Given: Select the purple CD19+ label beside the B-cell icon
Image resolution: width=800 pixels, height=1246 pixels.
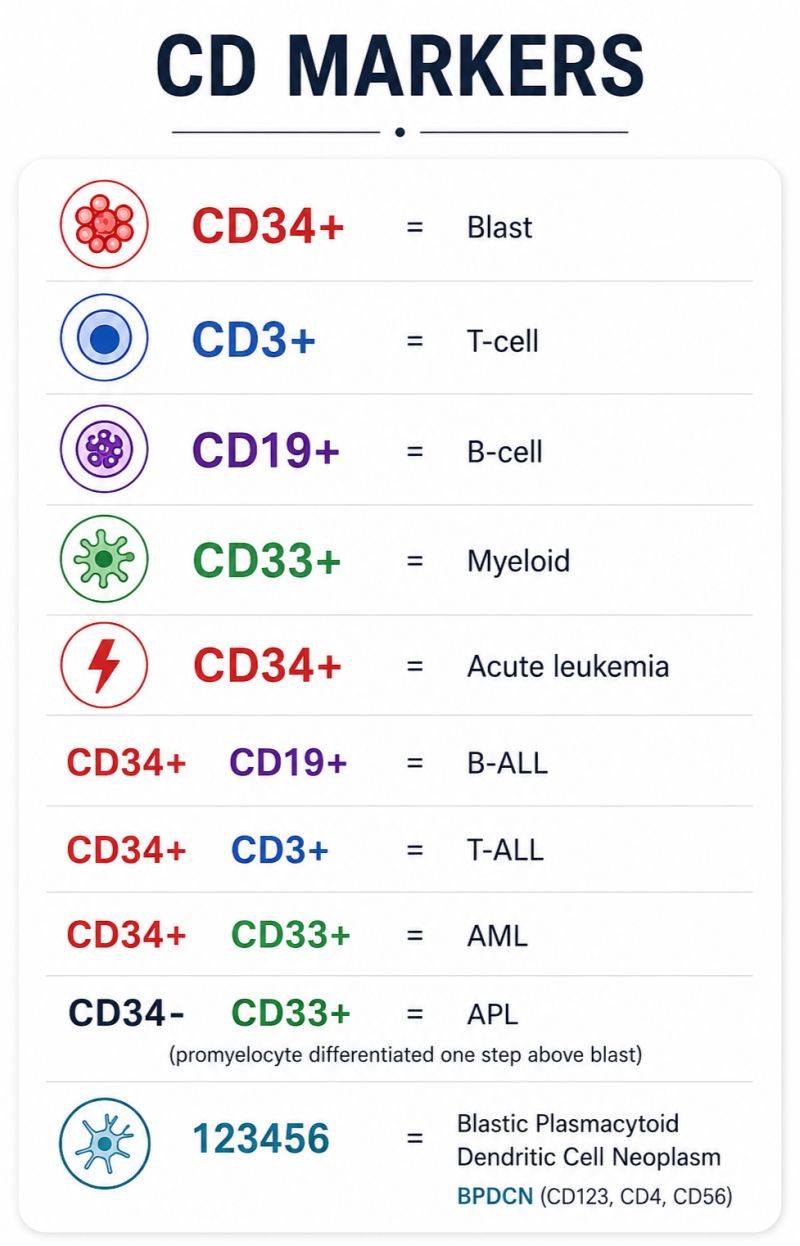Looking at the screenshot, I should (266, 450).
